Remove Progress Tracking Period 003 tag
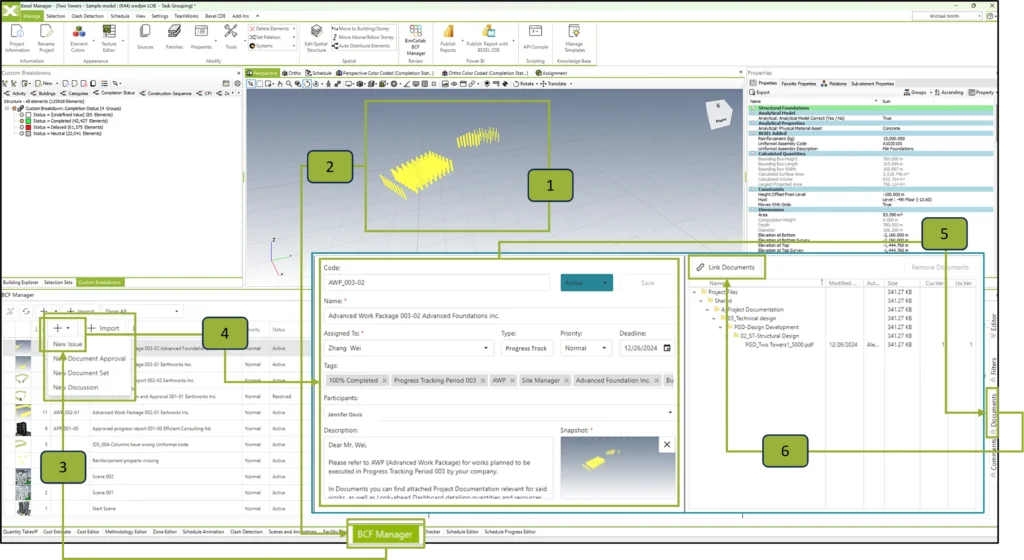The image size is (1024, 560). pyautogui.click(x=483, y=381)
